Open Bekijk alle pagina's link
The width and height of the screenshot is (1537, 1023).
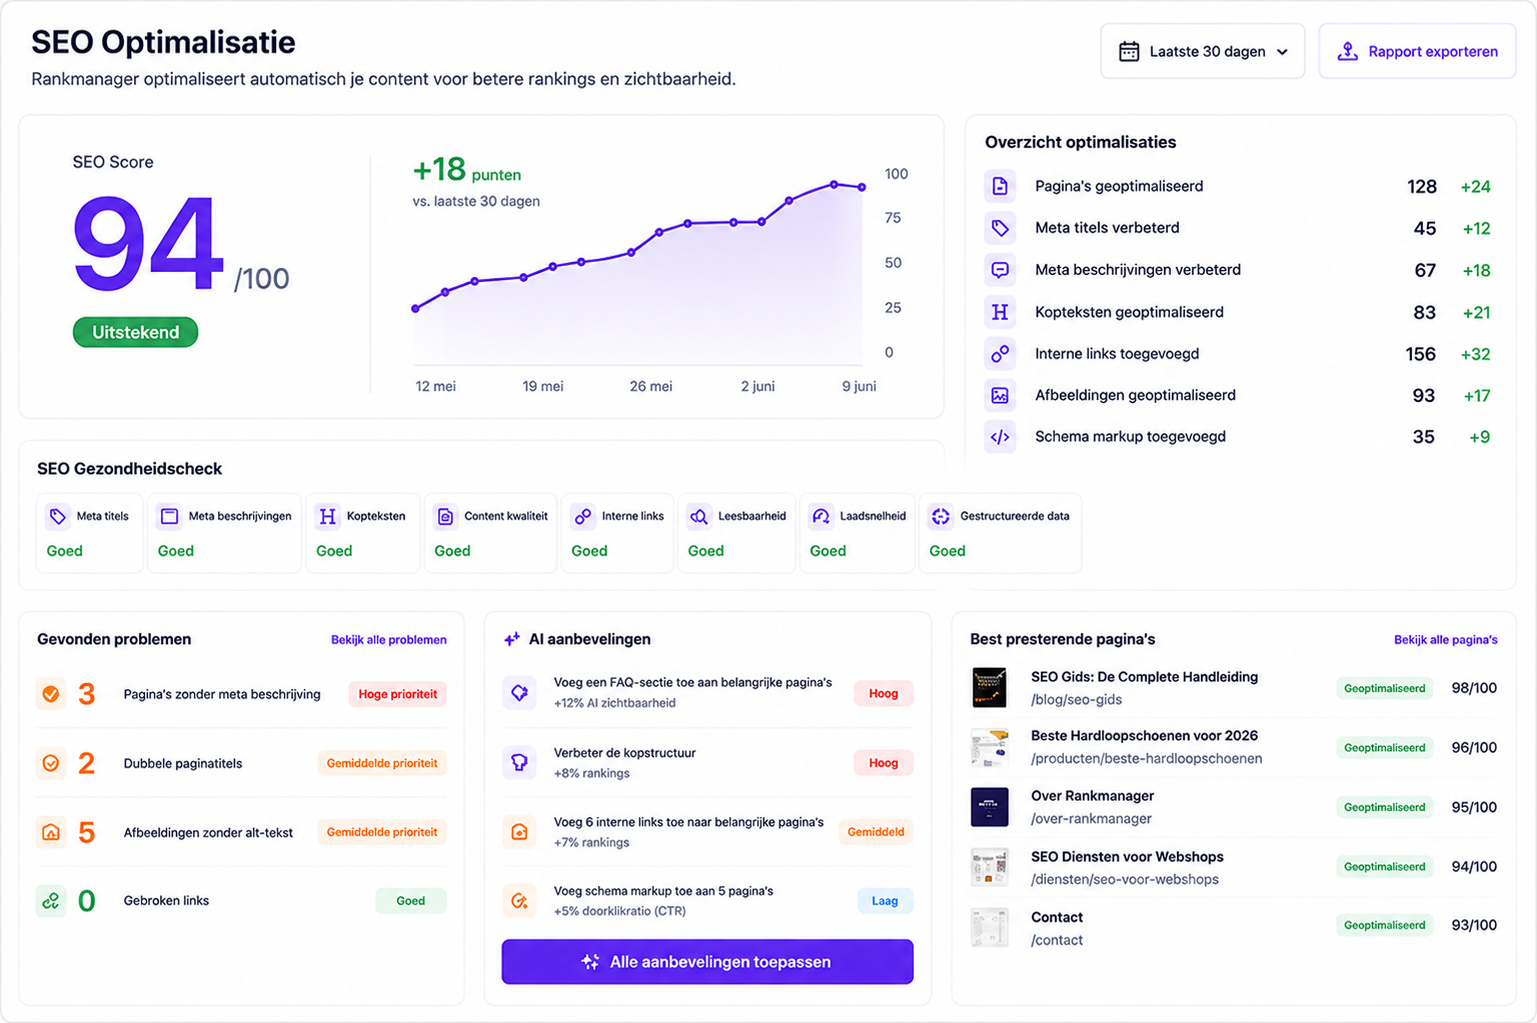1446,640
